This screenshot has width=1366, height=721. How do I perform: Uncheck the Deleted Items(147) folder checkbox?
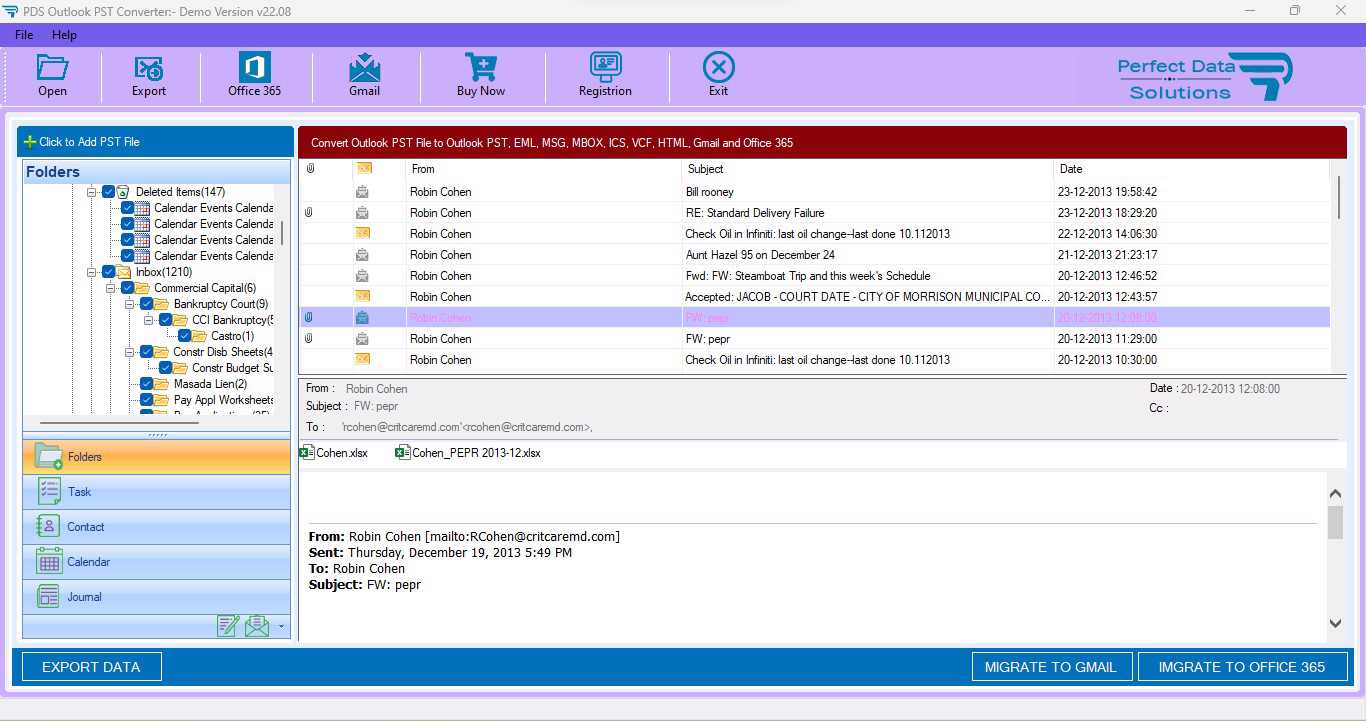(108, 192)
